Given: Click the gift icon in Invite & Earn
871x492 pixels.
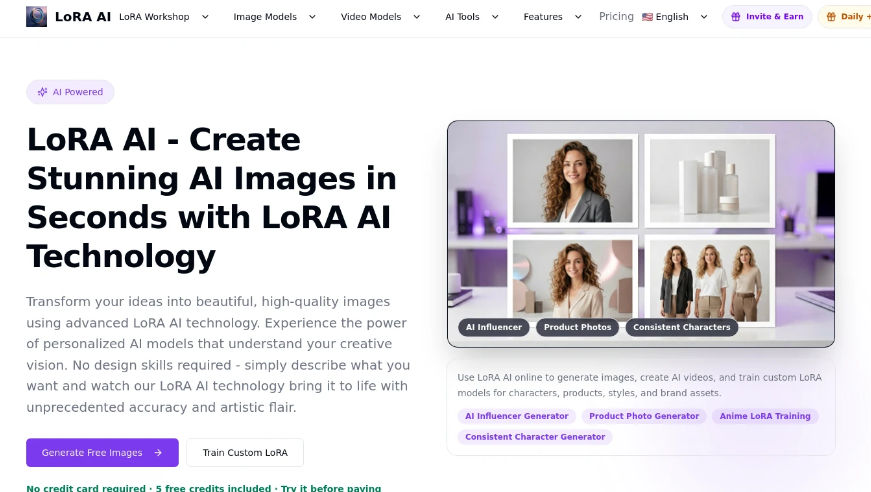Looking at the screenshot, I should click(735, 17).
